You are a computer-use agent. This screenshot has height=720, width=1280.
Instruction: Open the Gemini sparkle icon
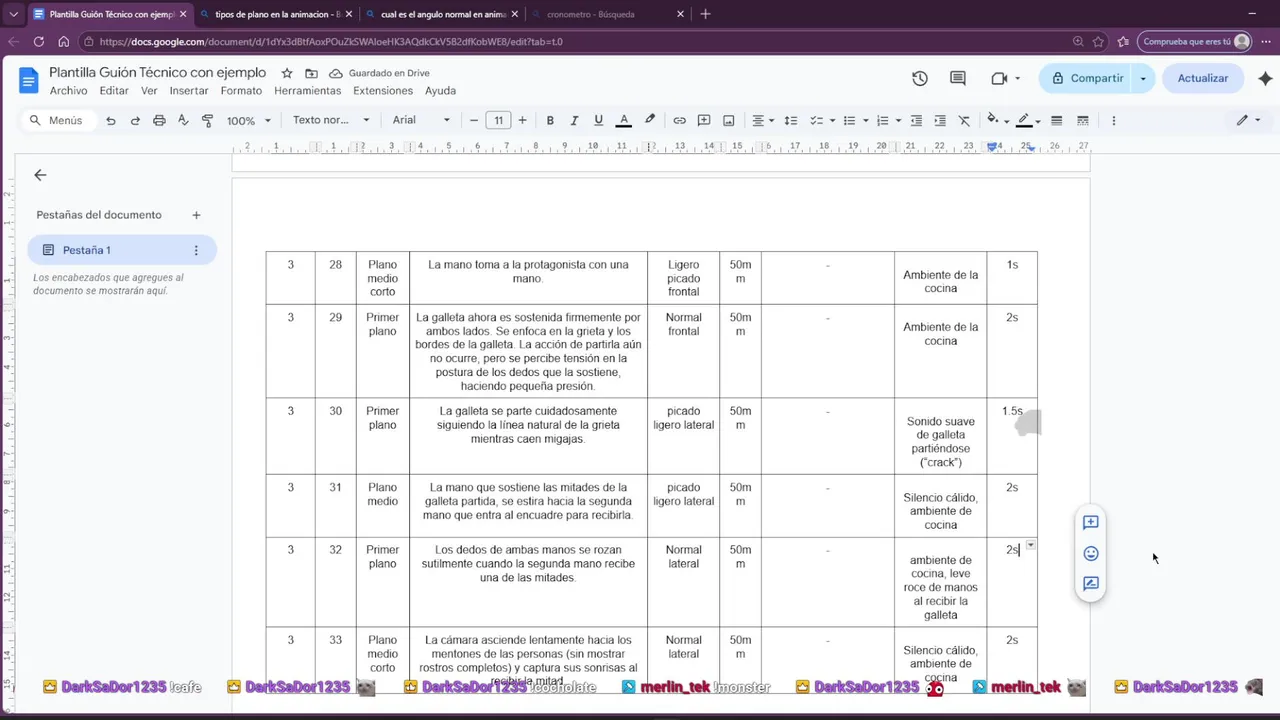click(x=1265, y=78)
